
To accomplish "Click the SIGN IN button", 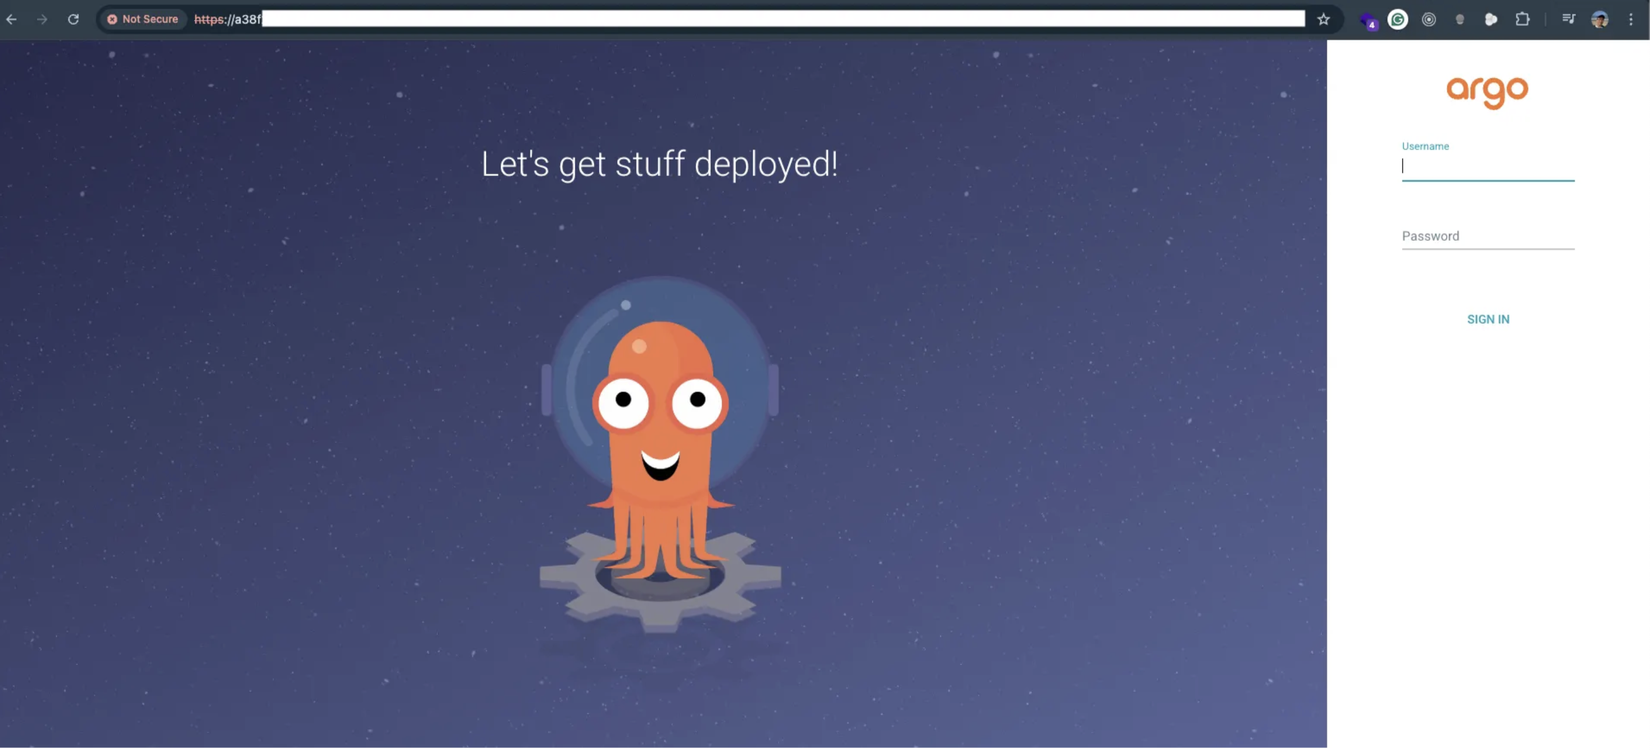I will coord(1488,319).
